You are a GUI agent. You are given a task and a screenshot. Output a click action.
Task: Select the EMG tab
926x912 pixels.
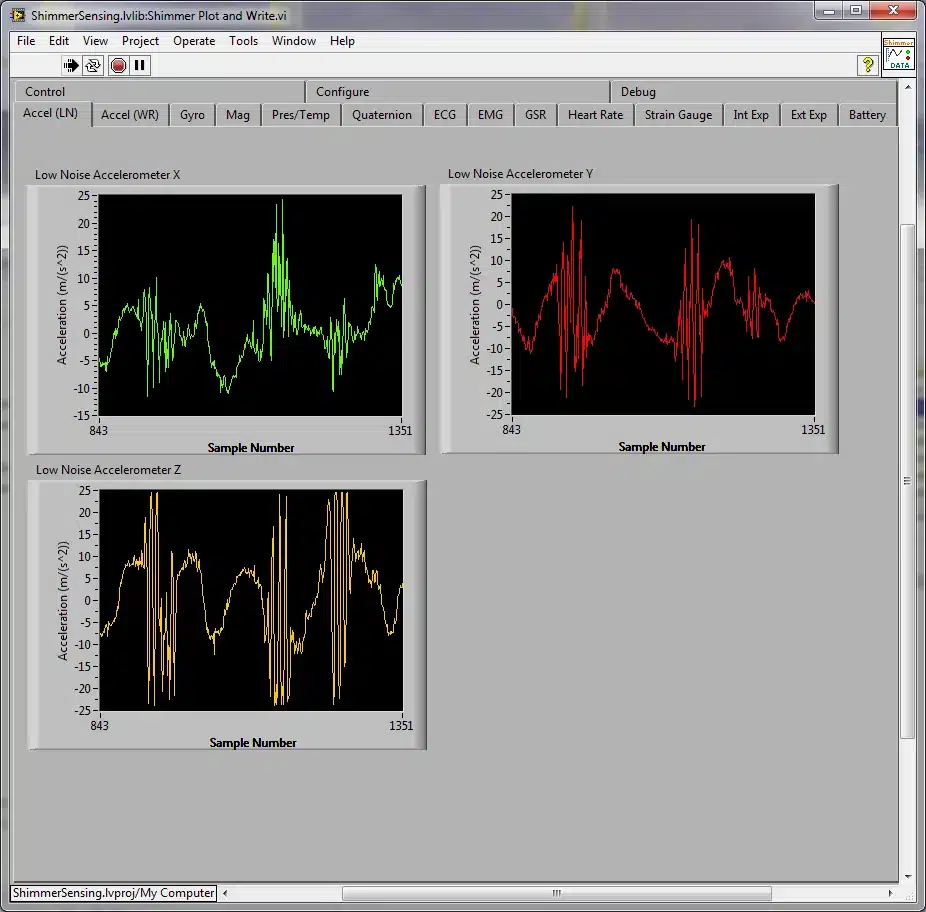(490, 115)
